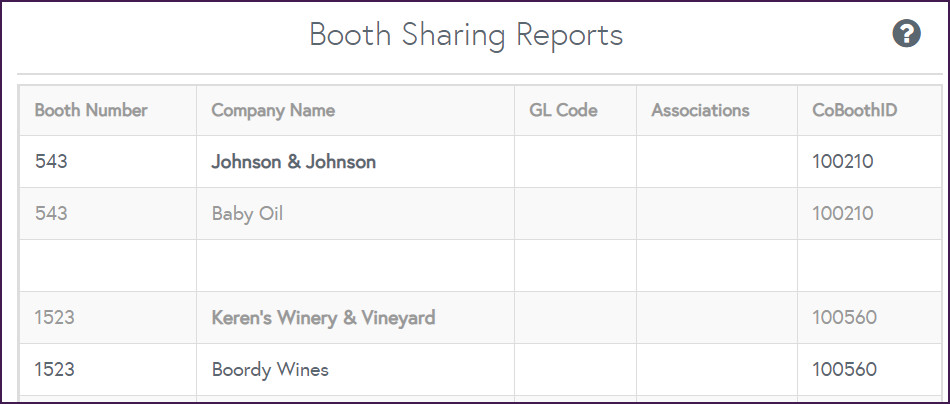
Task: Sort by Booth Number column header
Action: [x=91, y=110]
